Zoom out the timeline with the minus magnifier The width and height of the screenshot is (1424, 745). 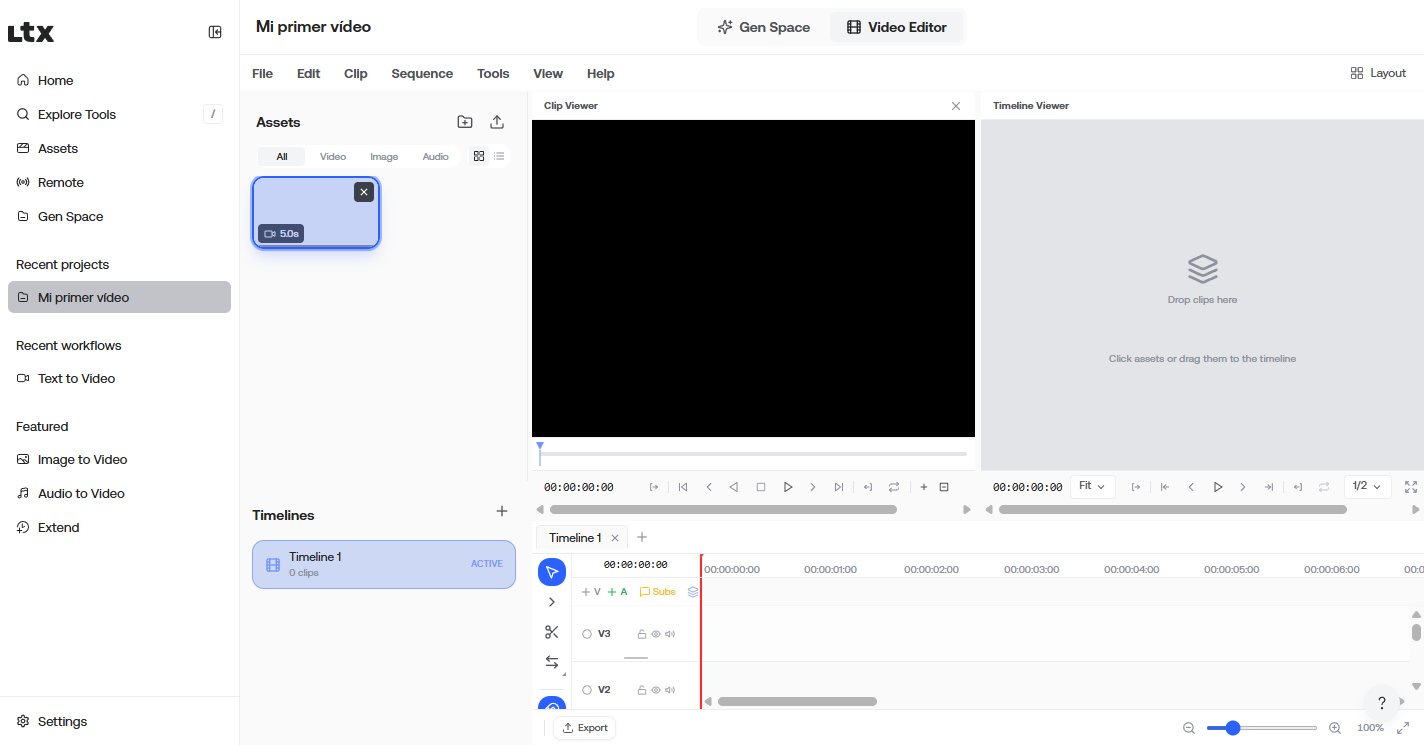point(1189,728)
